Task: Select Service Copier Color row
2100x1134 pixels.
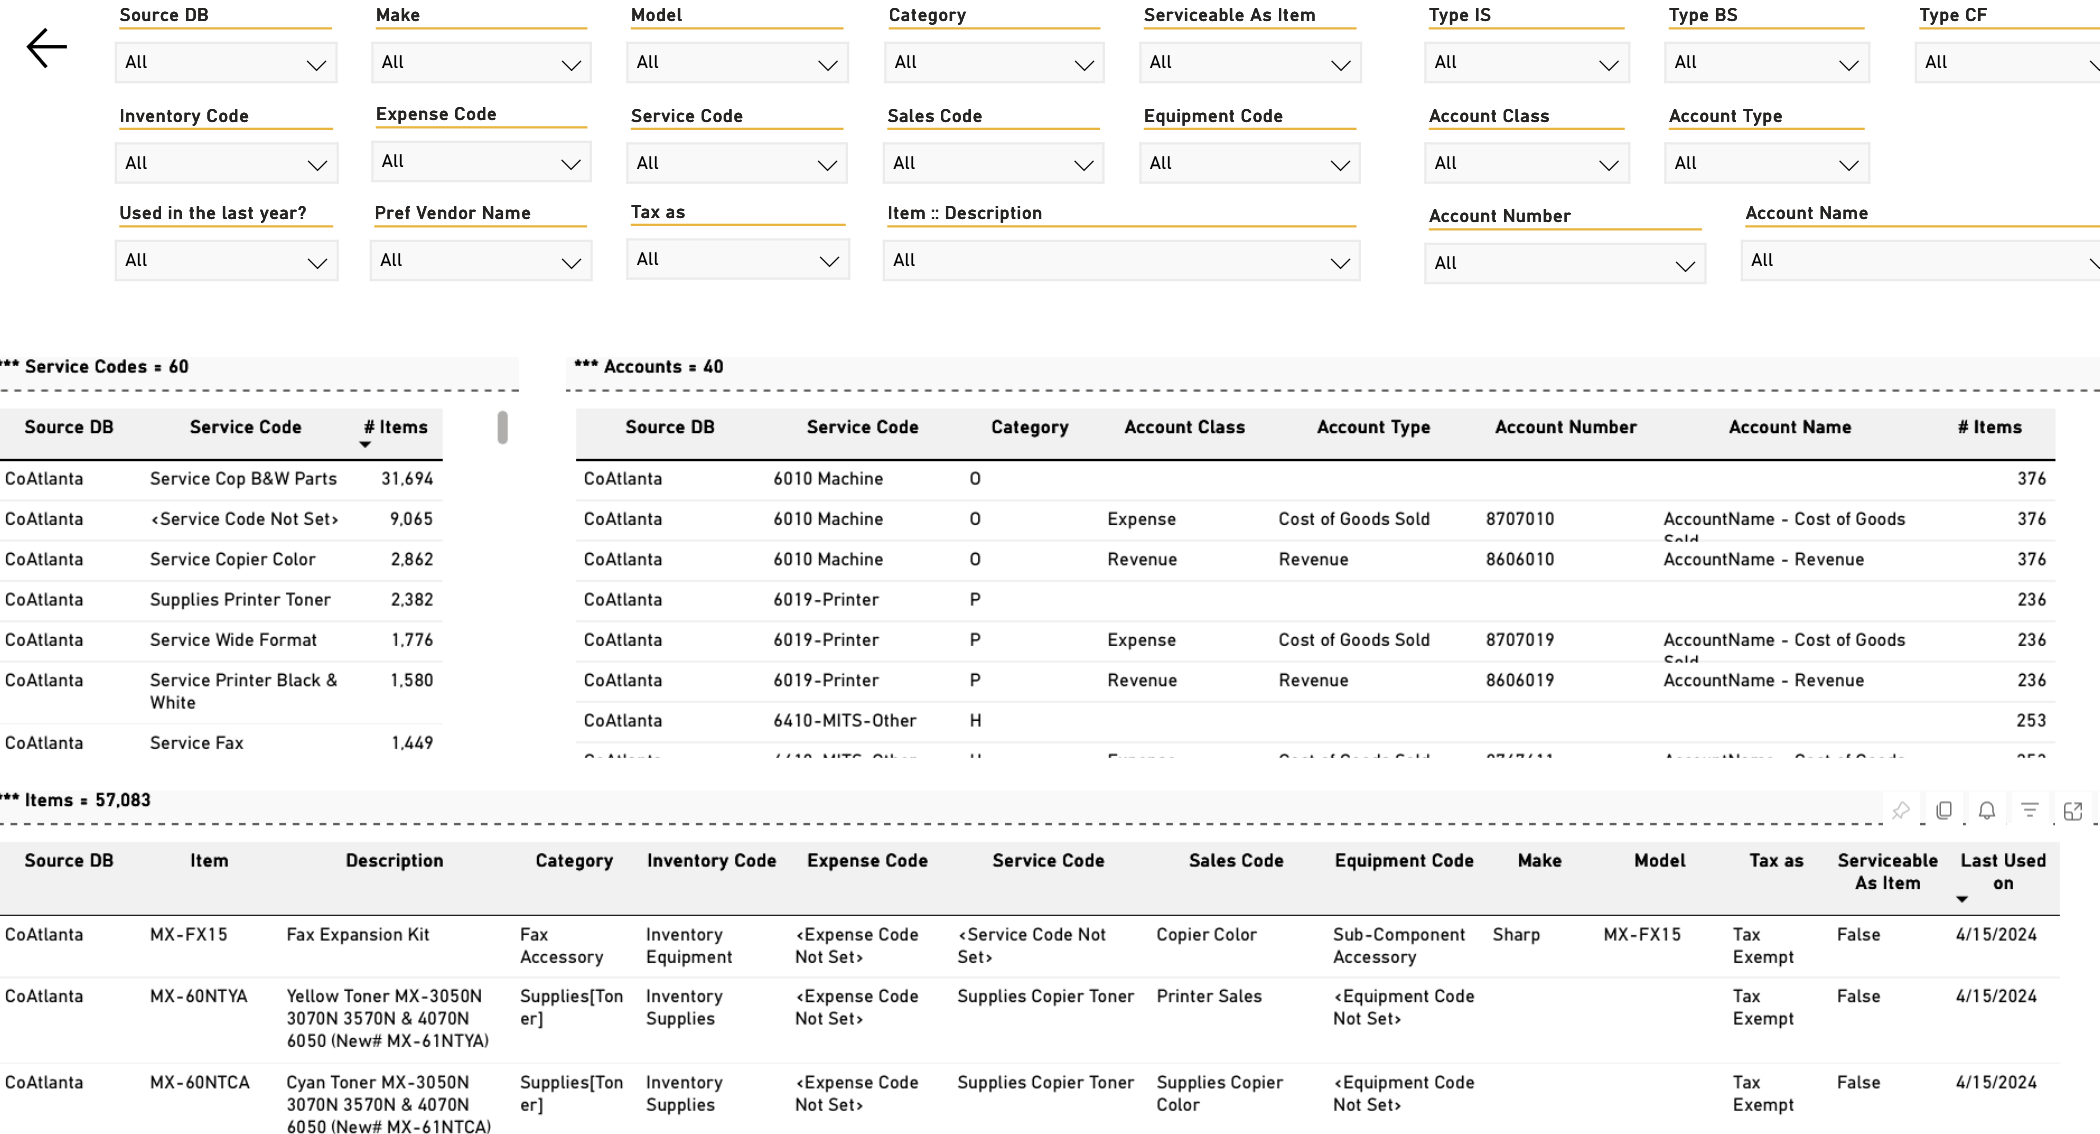Action: point(220,559)
